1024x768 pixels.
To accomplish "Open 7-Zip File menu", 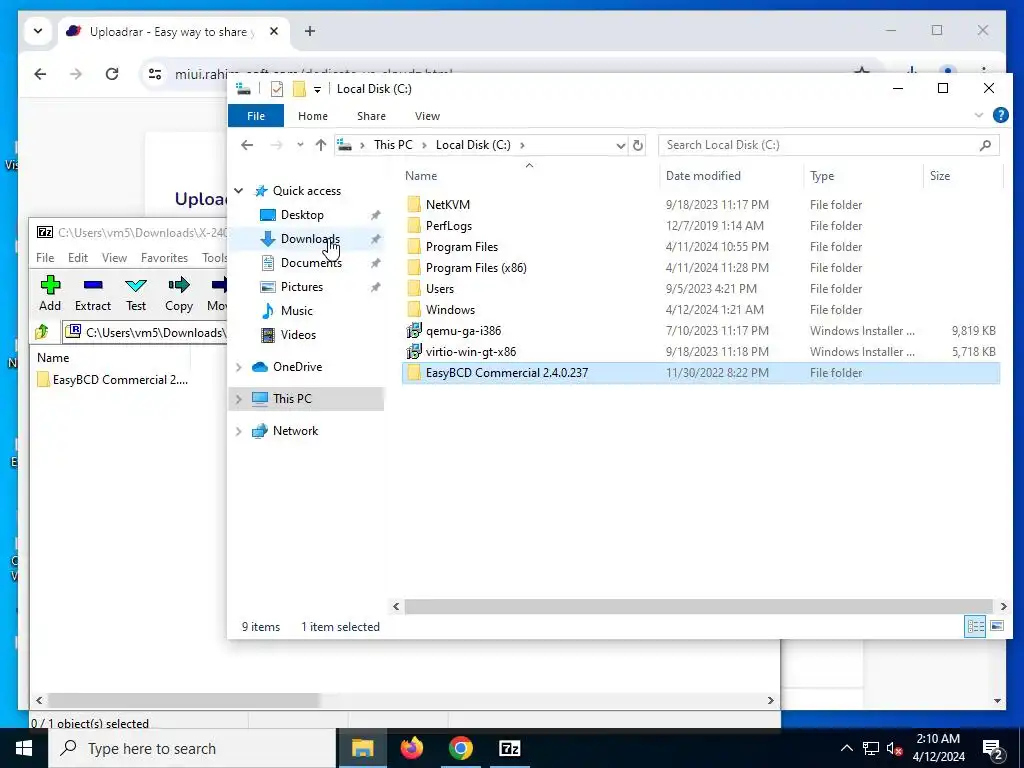I will coord(45,257).
